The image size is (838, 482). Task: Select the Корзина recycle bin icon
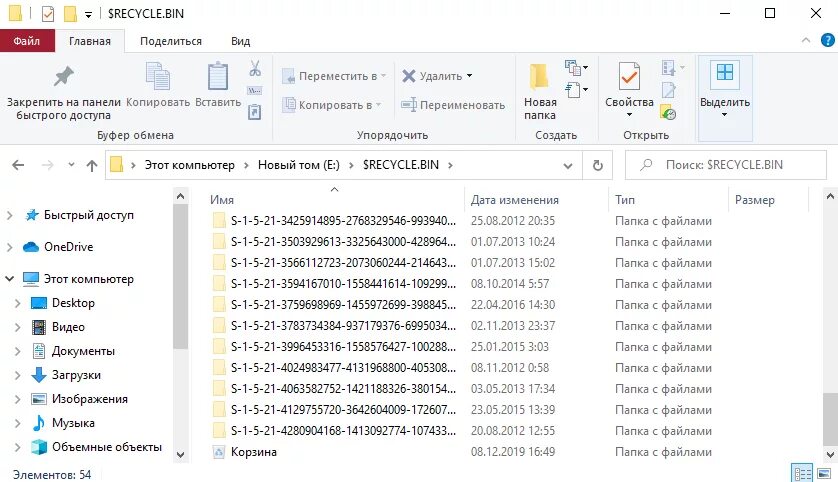(219, 452)
